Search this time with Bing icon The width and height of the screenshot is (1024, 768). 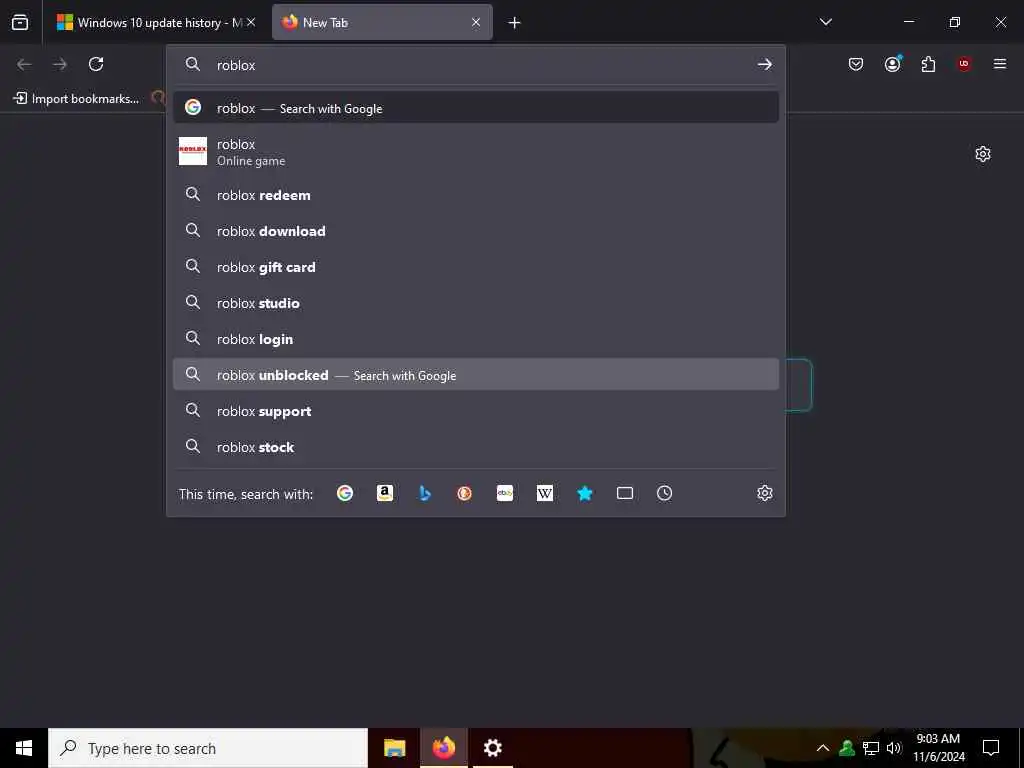[x=425, y=493]
